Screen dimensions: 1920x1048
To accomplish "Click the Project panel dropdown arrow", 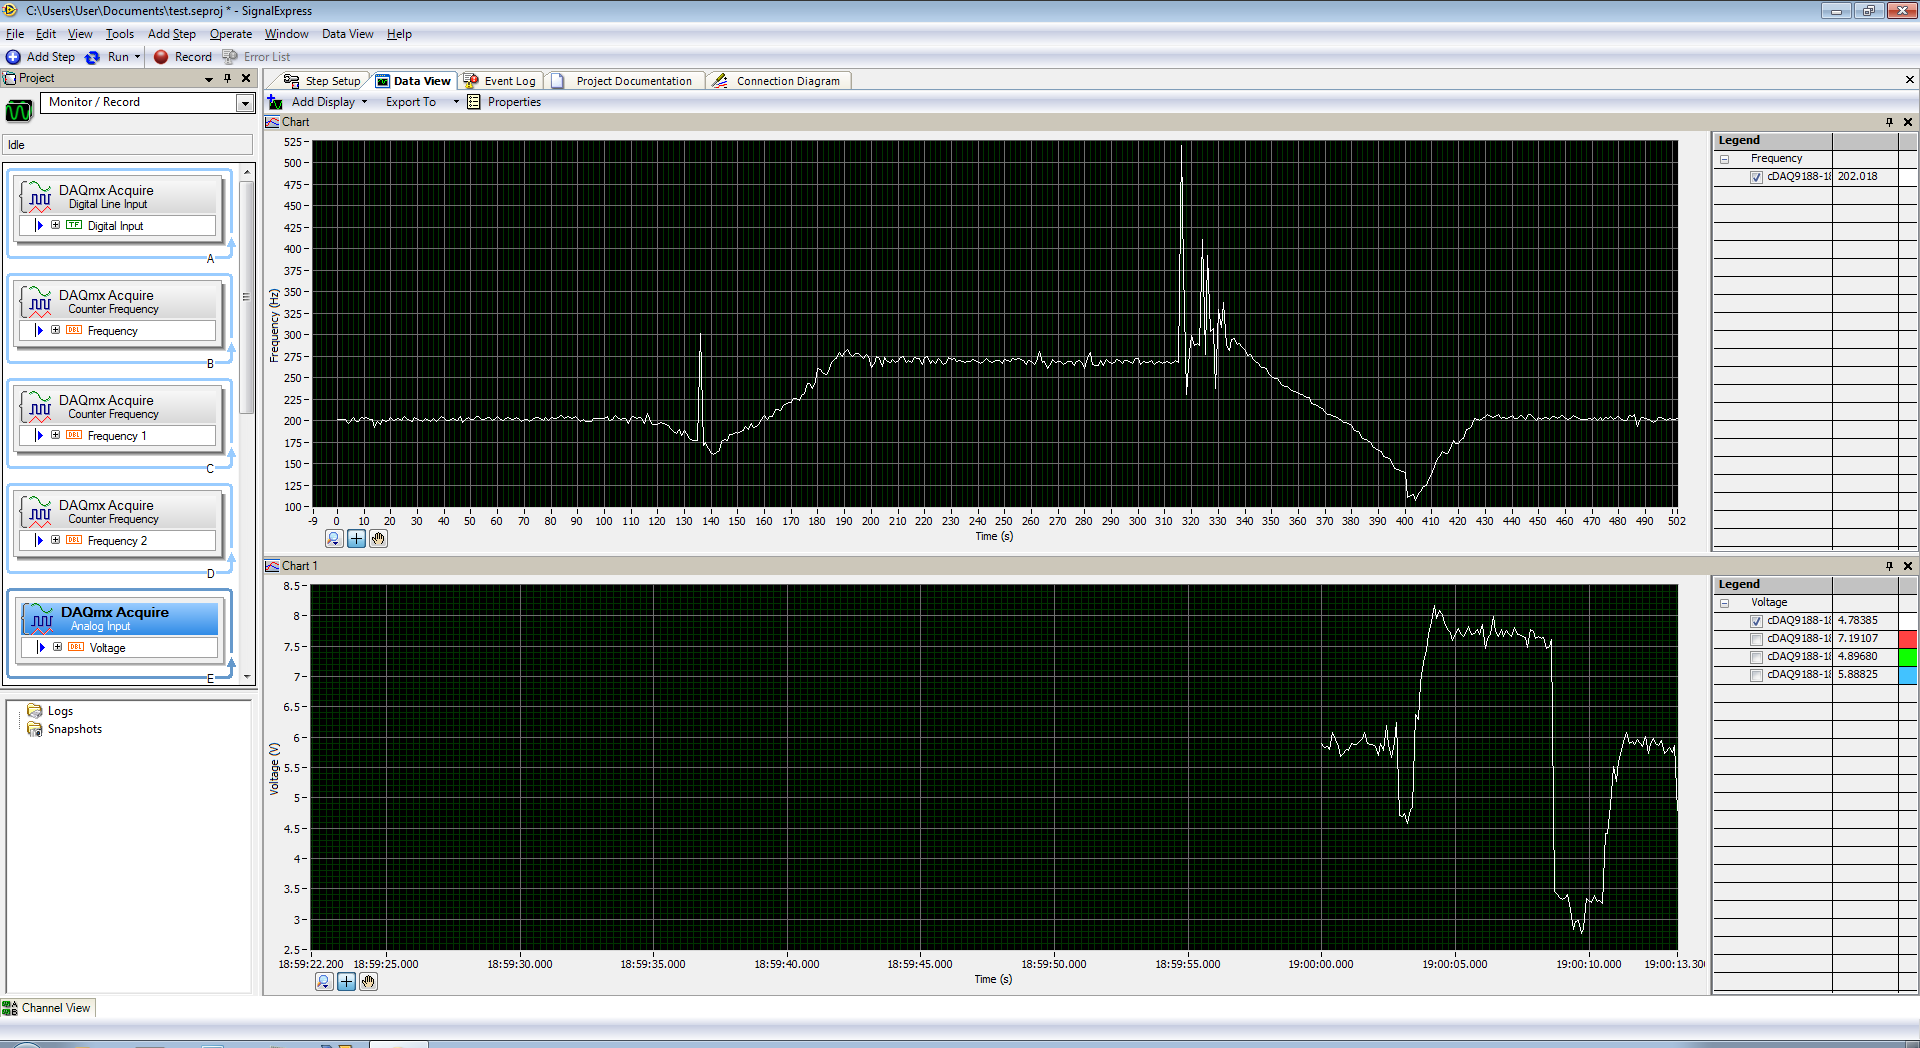I will (x=209, y=79).
